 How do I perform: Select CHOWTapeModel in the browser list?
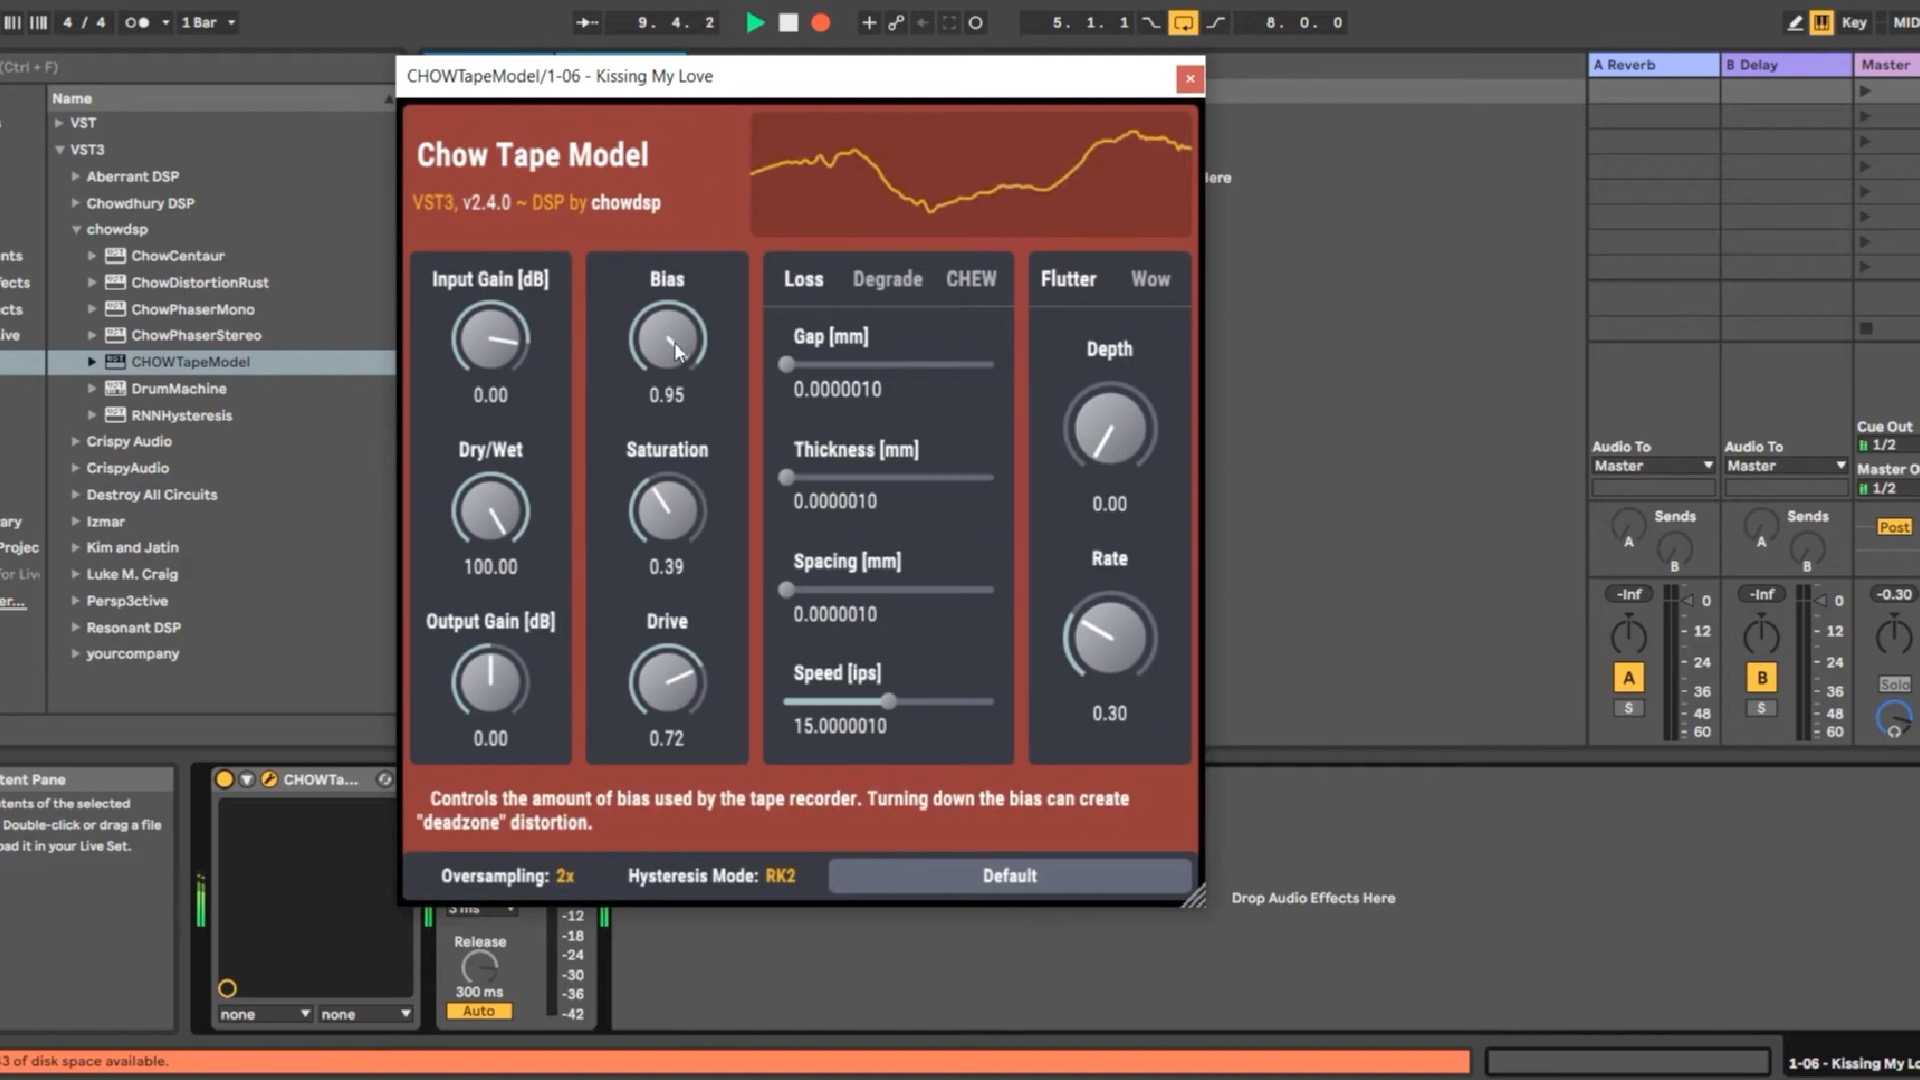[190, 361]
